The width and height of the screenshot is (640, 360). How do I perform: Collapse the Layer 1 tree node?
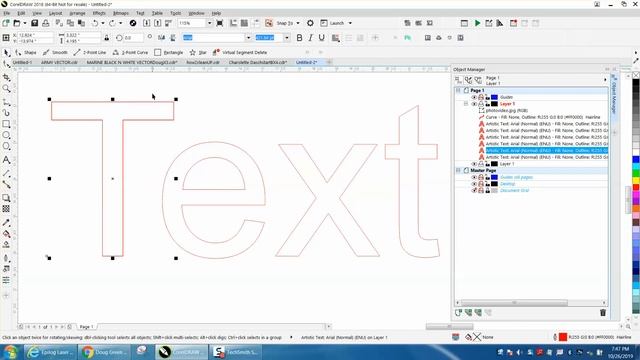[466, 104]
